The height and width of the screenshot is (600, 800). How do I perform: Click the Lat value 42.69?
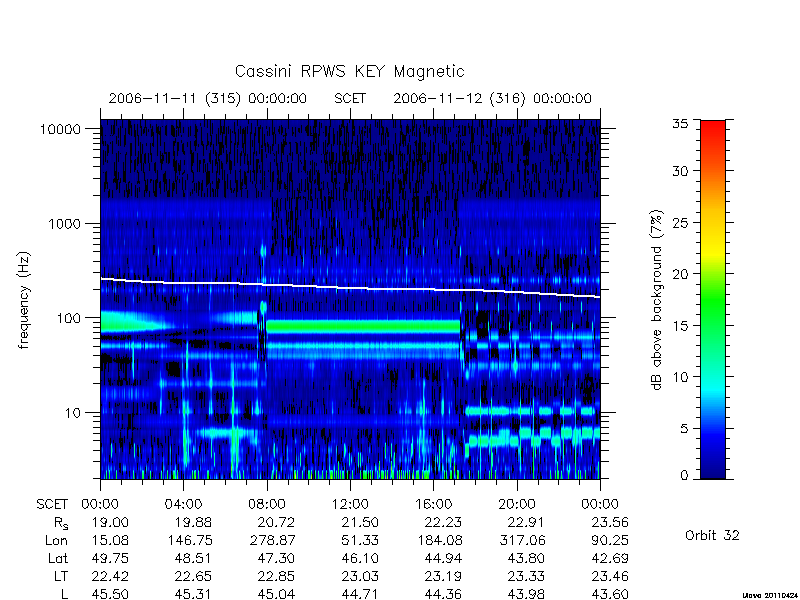pyautogui.click(x=610, y=559)
